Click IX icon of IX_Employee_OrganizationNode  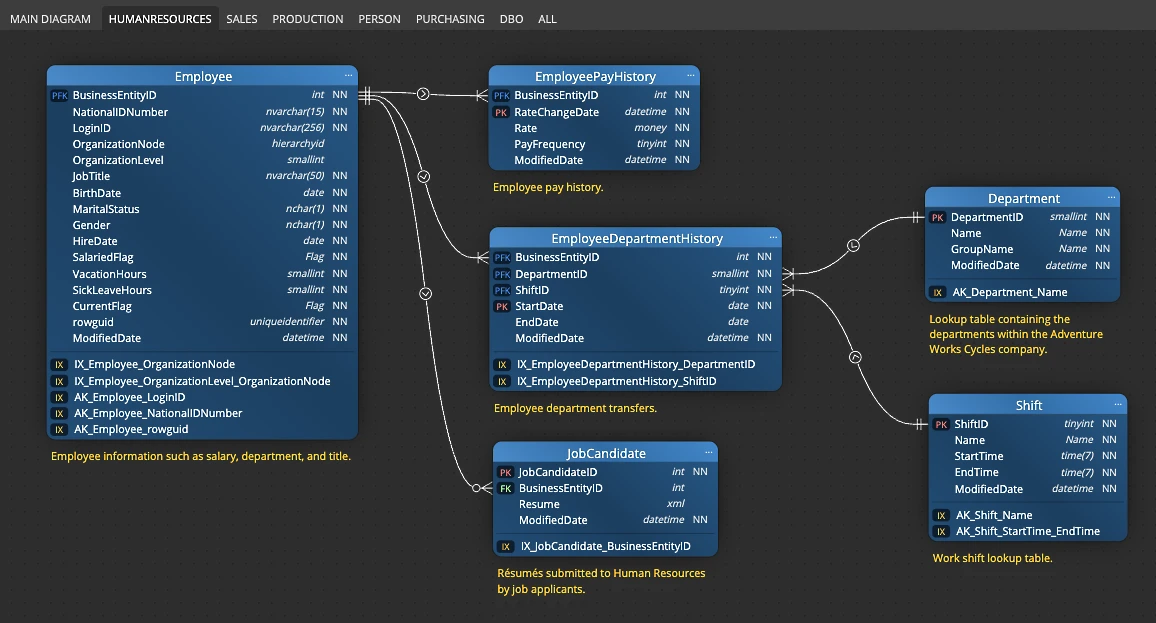(60, 365)
